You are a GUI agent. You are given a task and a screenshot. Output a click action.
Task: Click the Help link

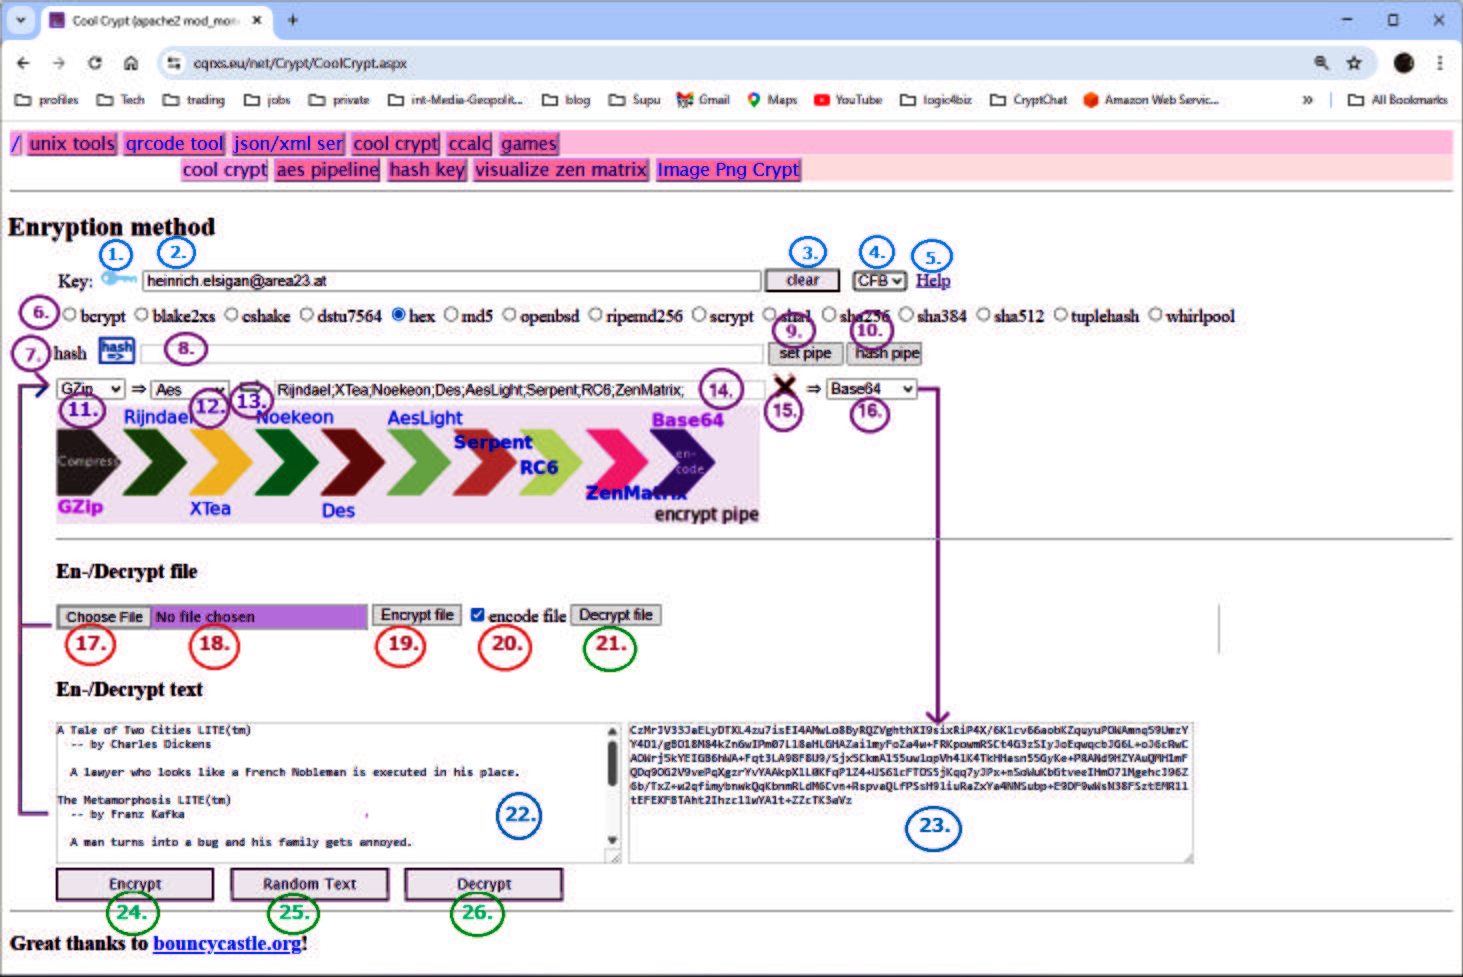(x=933, y=281)
